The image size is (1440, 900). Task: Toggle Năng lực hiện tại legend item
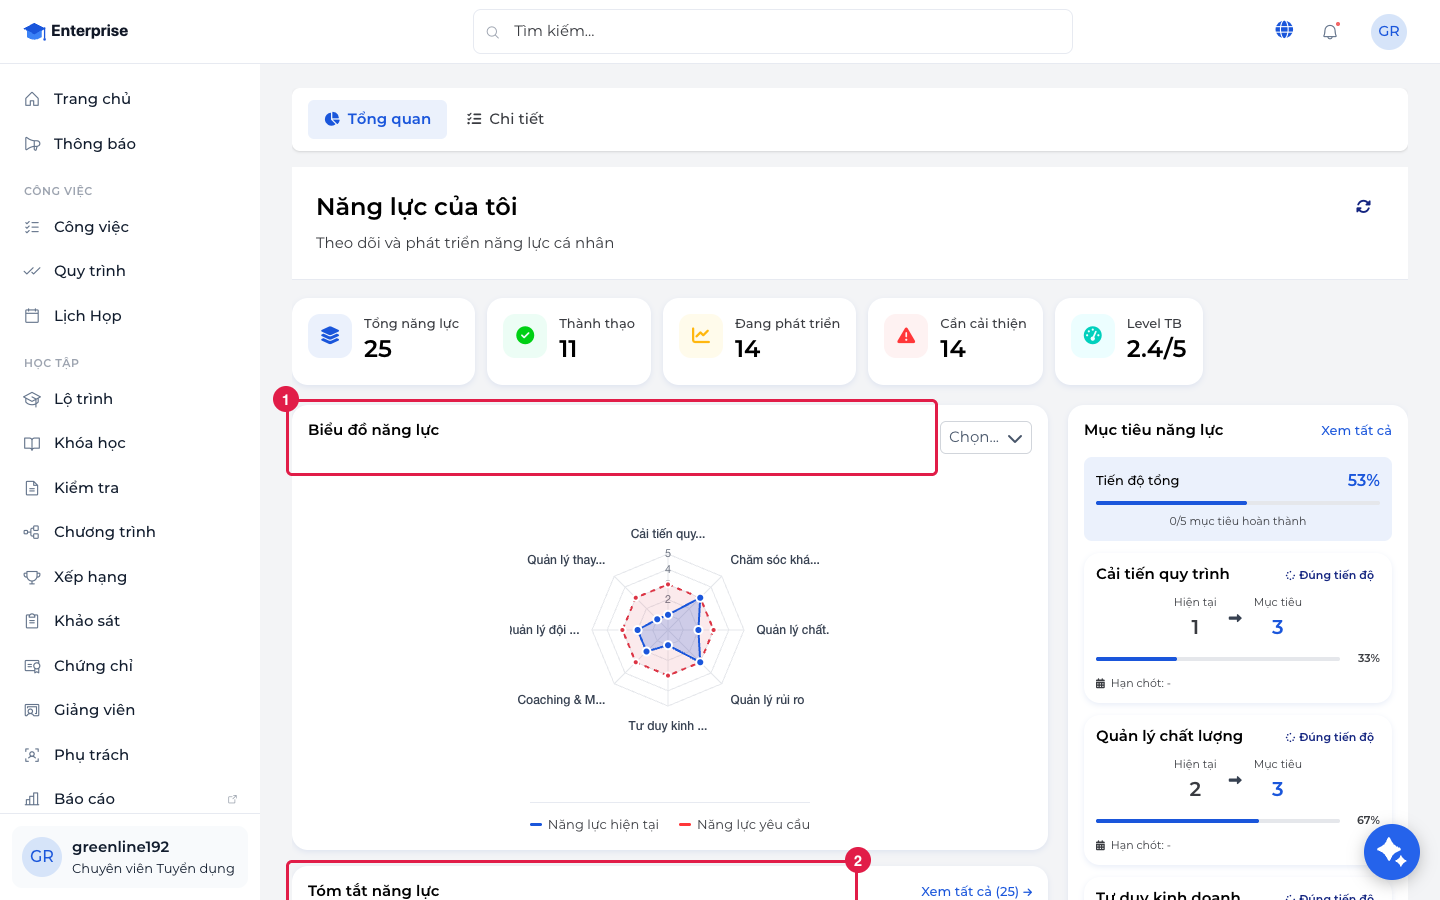click(x=594, y=825)
